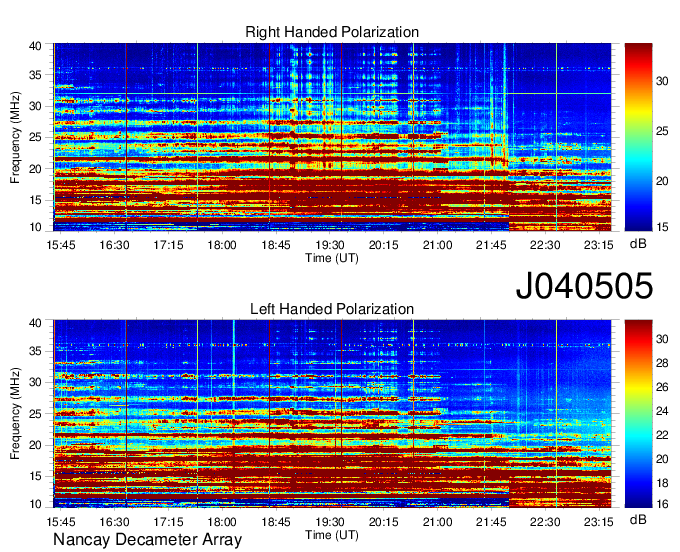This screenshot has height=552, width=680.
Task: Click "26" value on Left Handed color bar
Action: (x=662, y=387)
